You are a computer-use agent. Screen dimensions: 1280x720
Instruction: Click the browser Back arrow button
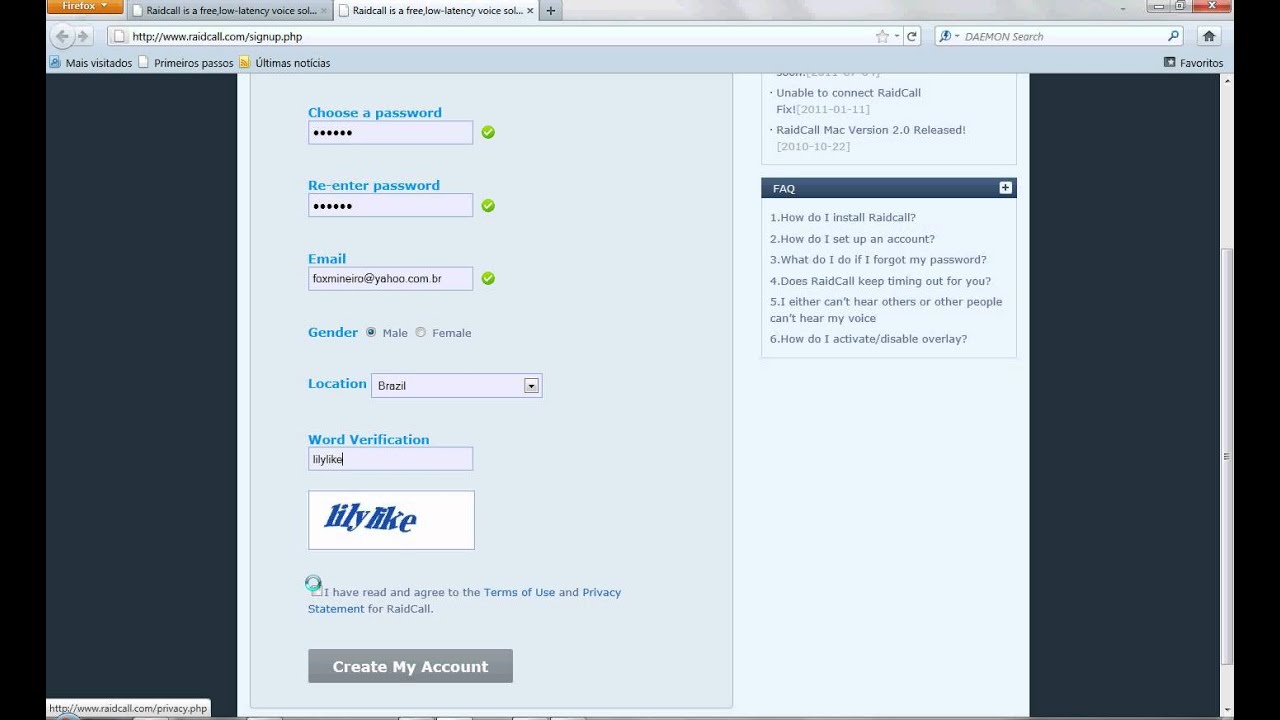[x=62, y=36]
